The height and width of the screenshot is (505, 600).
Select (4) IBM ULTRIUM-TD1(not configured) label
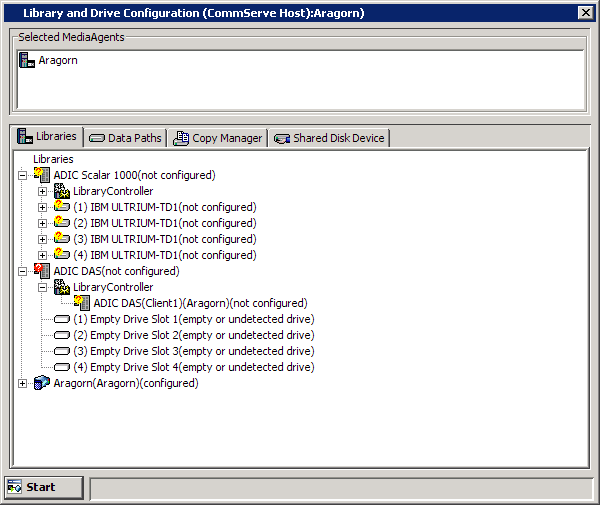pos(165,255)
